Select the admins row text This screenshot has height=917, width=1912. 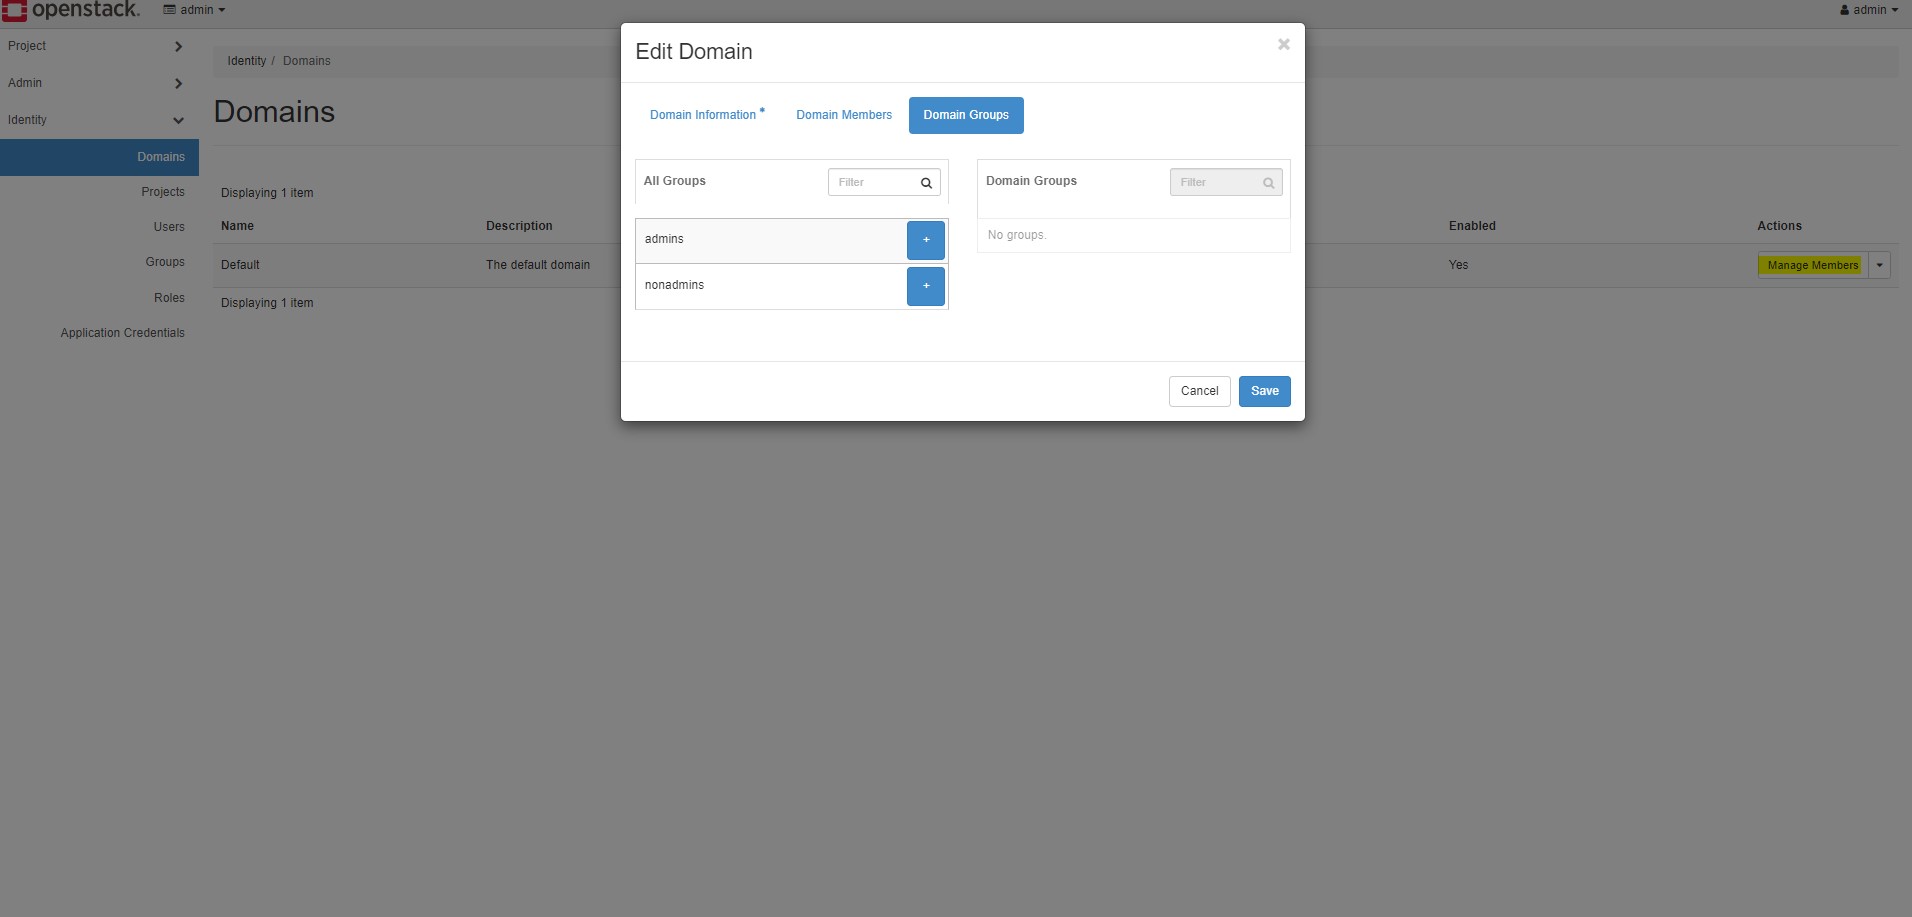tap(664, 239)
